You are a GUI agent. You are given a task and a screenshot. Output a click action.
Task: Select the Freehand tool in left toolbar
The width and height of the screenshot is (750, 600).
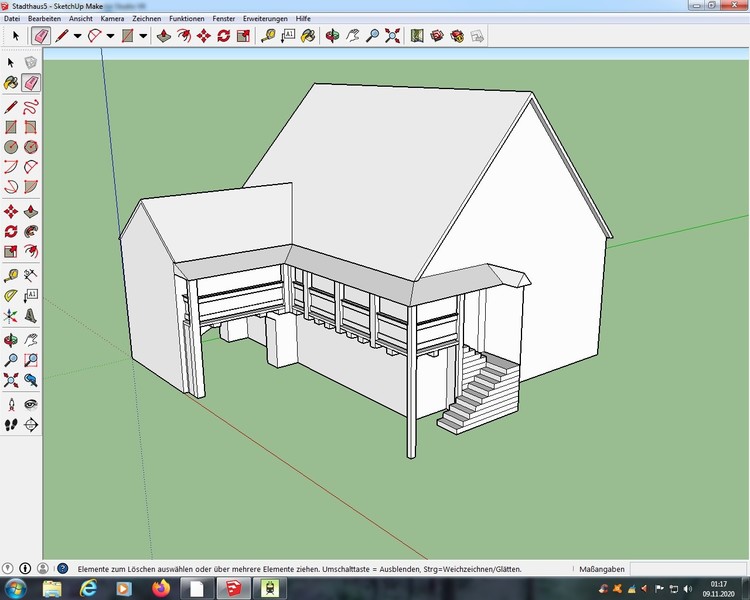31,107
